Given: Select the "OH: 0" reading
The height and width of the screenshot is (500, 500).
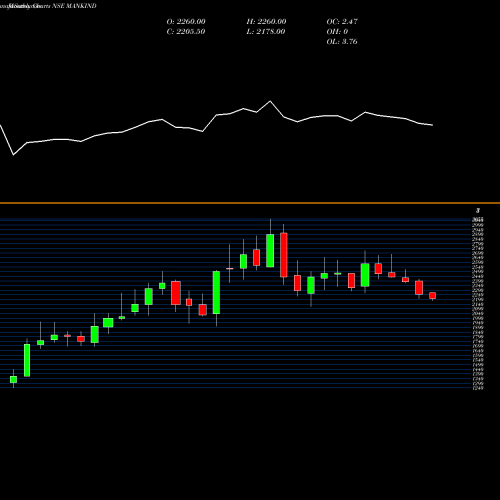Looking at the screenshot, I should pos(337,31).
